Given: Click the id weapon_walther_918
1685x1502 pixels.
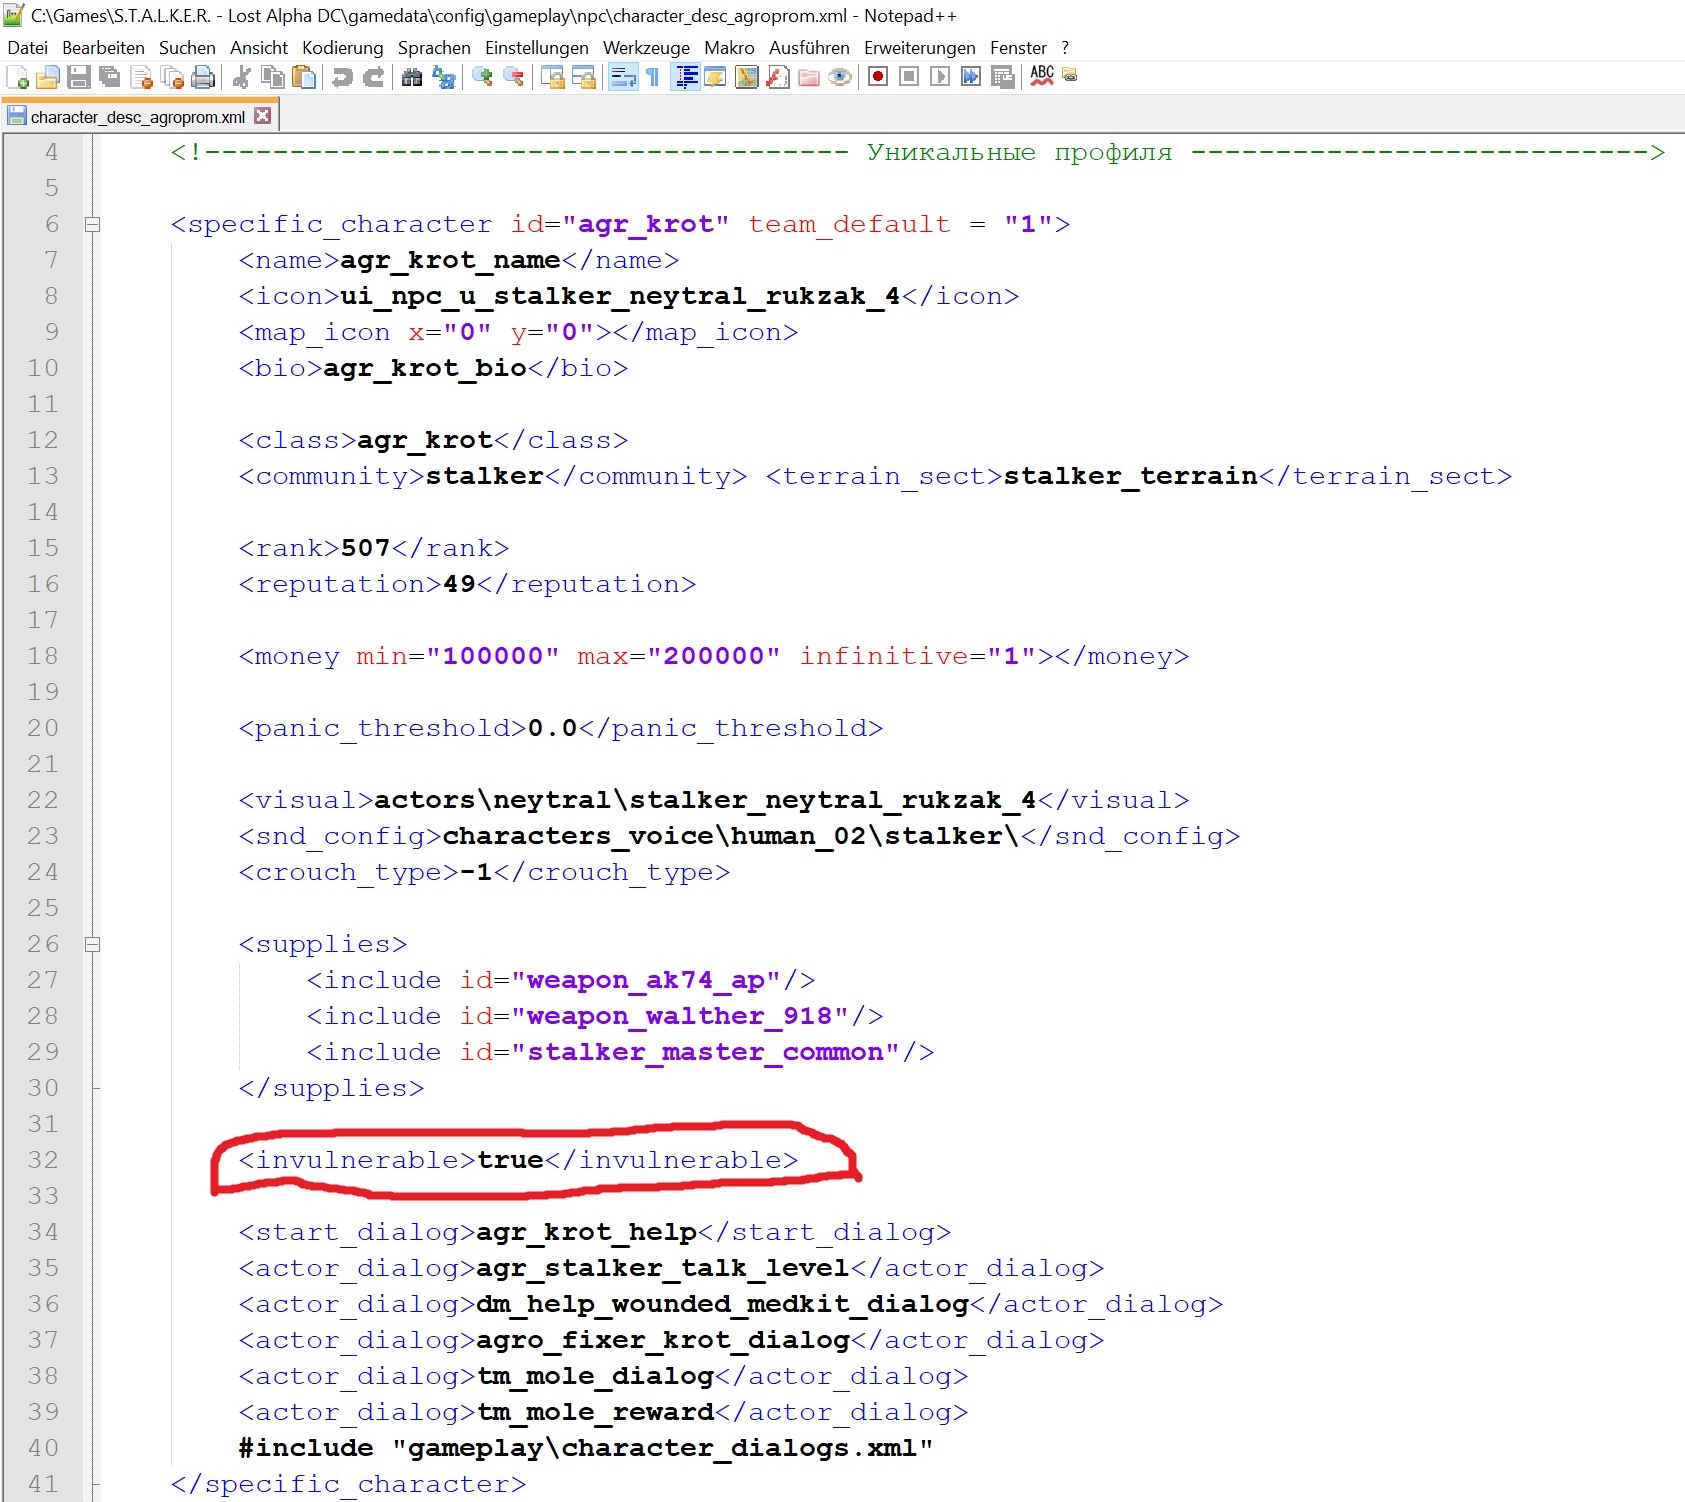Looking at the screenshot, I should 679,1016.
